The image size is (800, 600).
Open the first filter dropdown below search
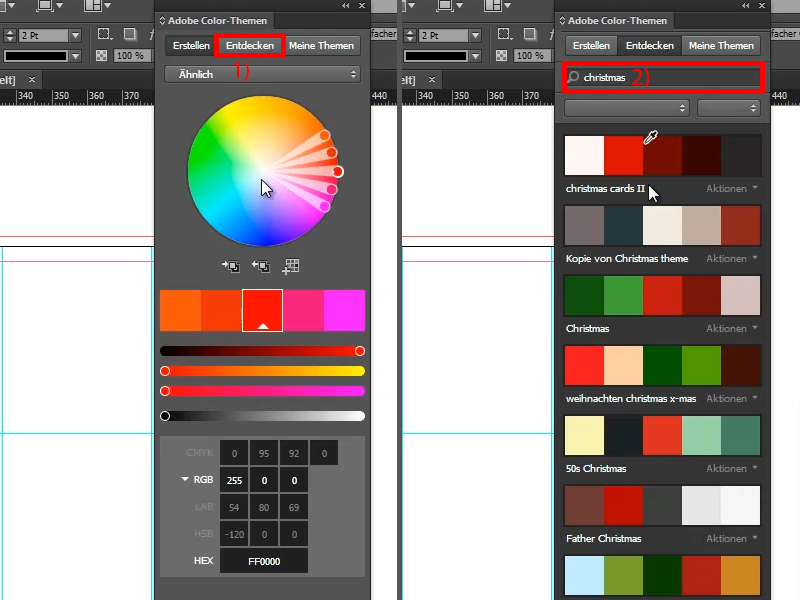click(627, 108)
